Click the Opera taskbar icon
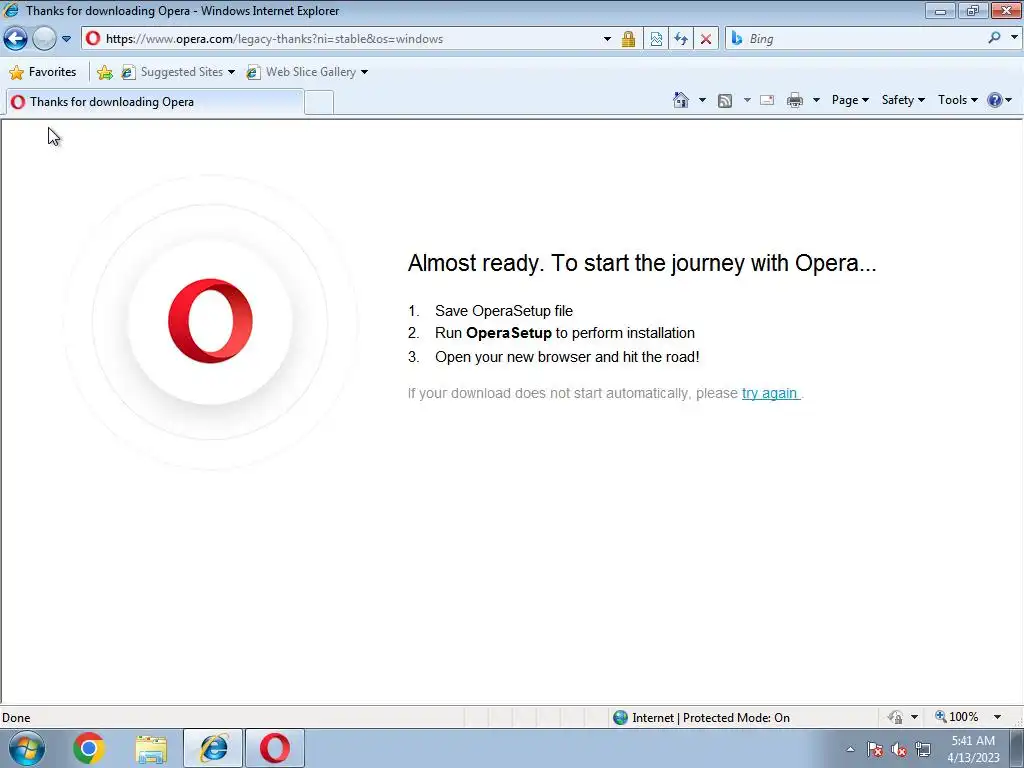The image size is (1024, 768). [x=275, y=748]
